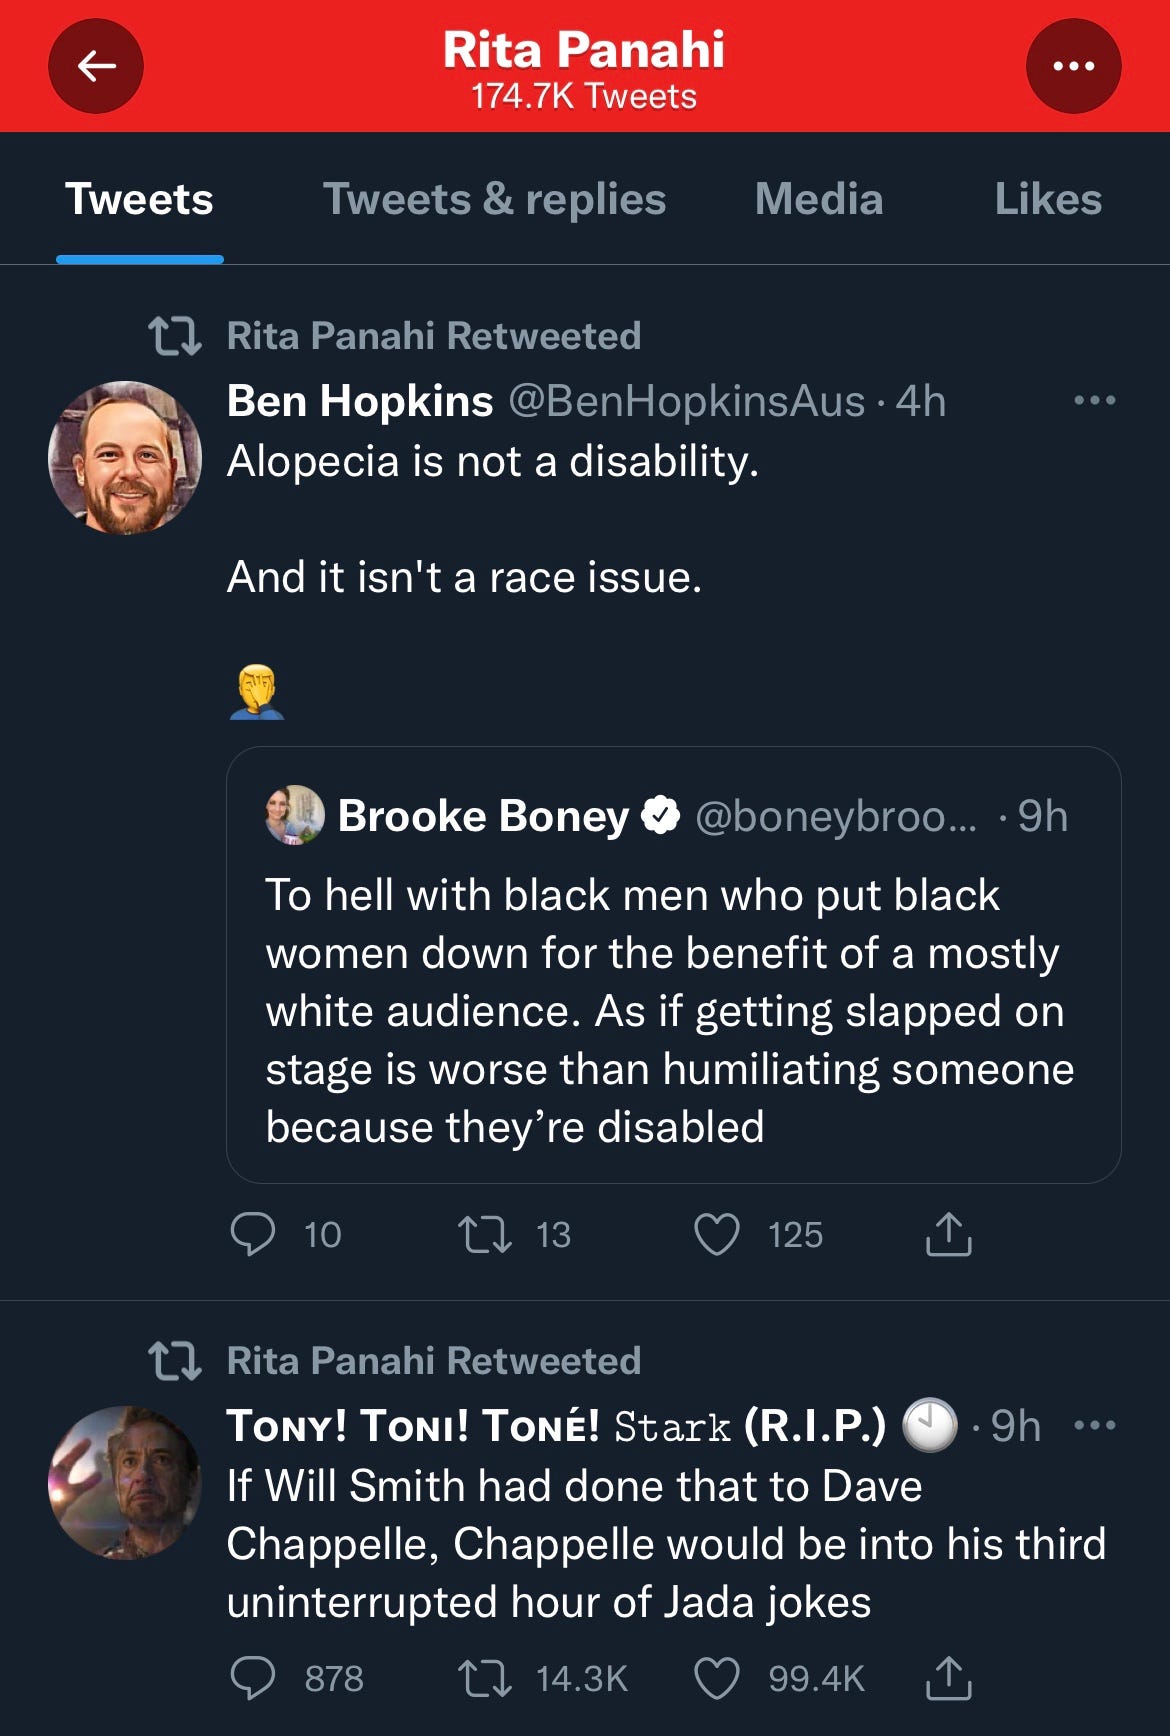Viewport: 1170px width, 1736px height.
Task: Reply to the Will Smith tweet
Action: pyautogui.click(x=252, y=1678)
